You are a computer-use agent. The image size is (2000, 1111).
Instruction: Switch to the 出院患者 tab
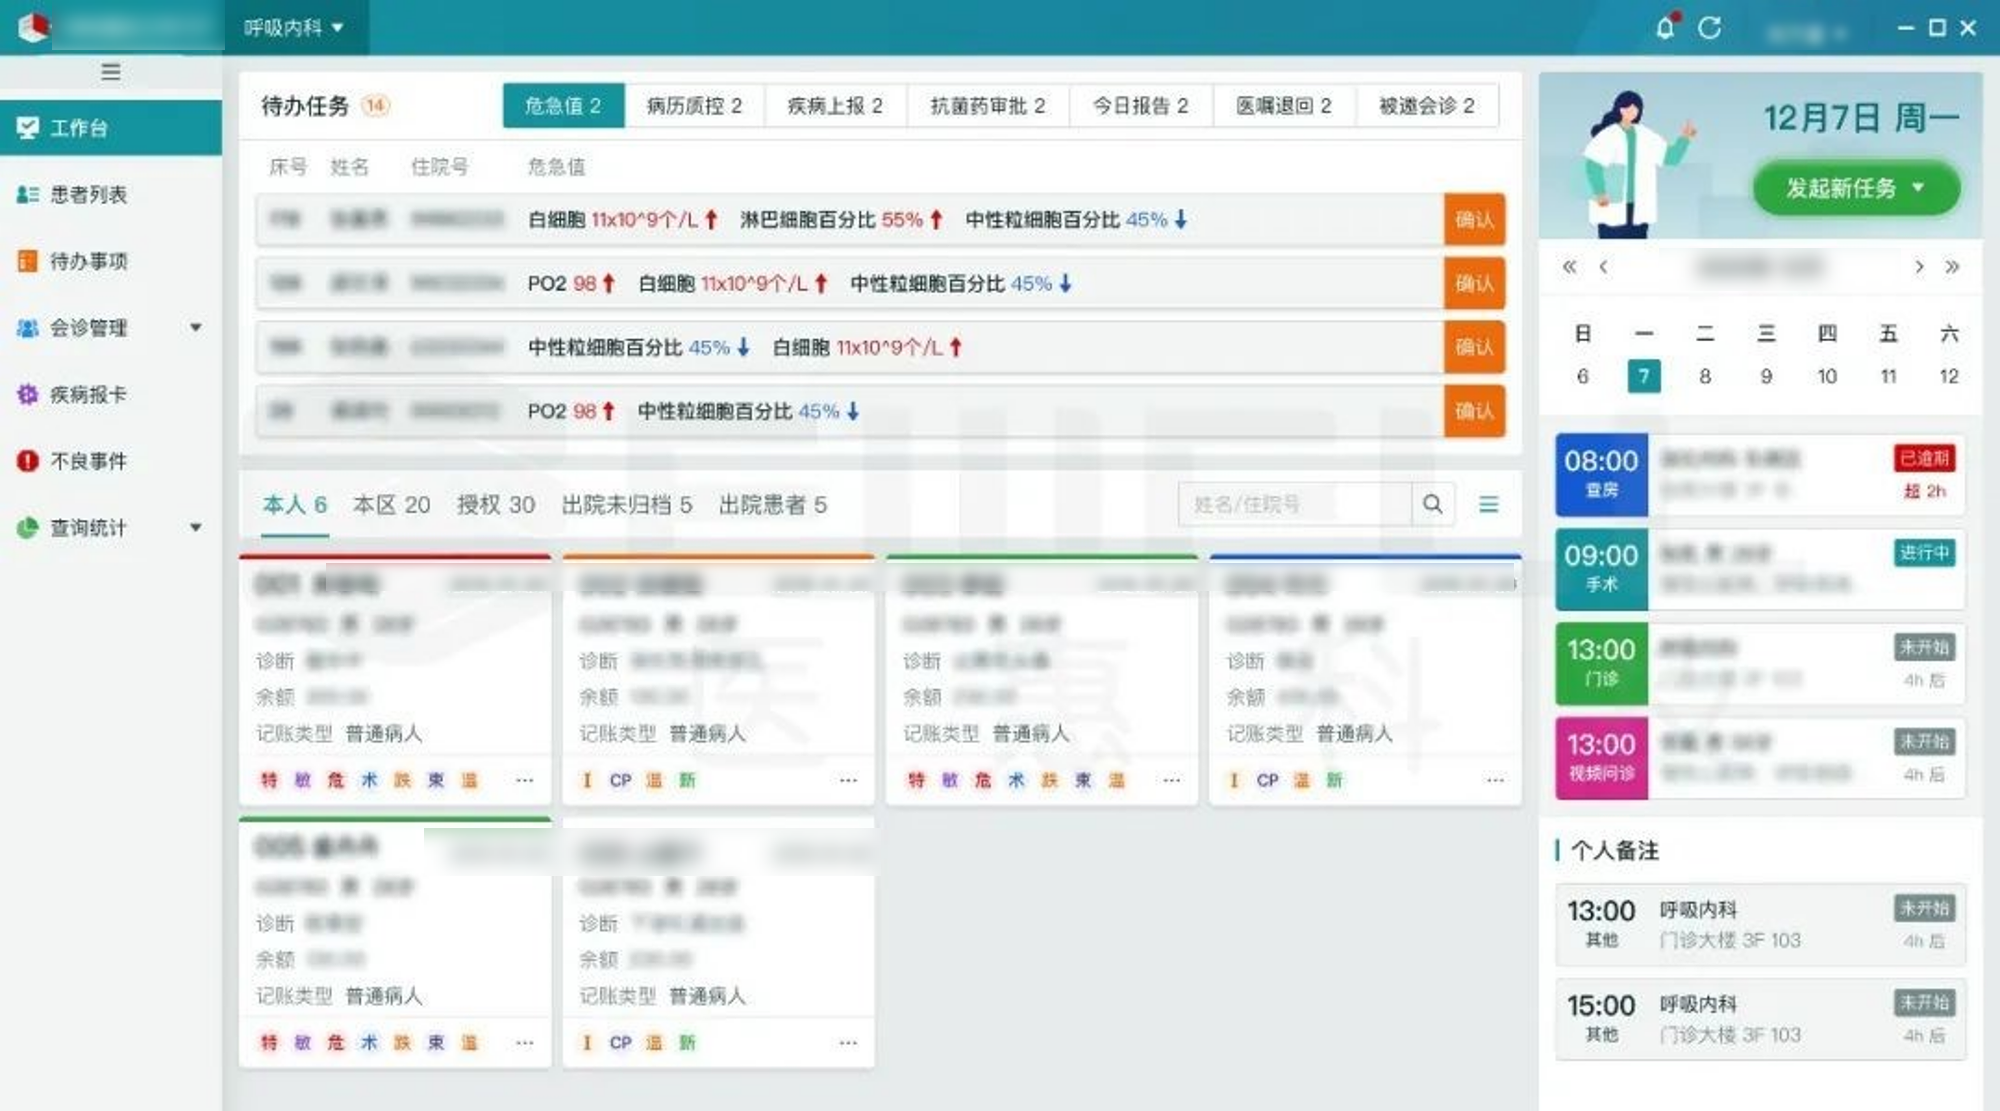[770, 505]
